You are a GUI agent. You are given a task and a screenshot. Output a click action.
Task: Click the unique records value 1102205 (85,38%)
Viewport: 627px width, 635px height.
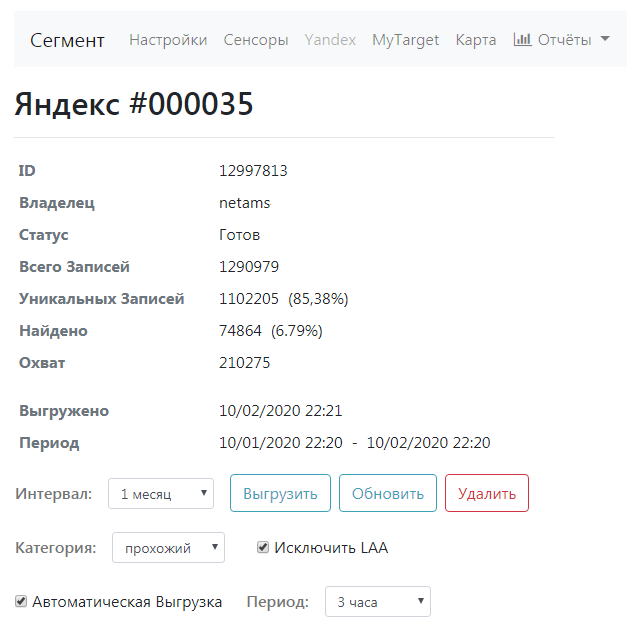[284, 298]
